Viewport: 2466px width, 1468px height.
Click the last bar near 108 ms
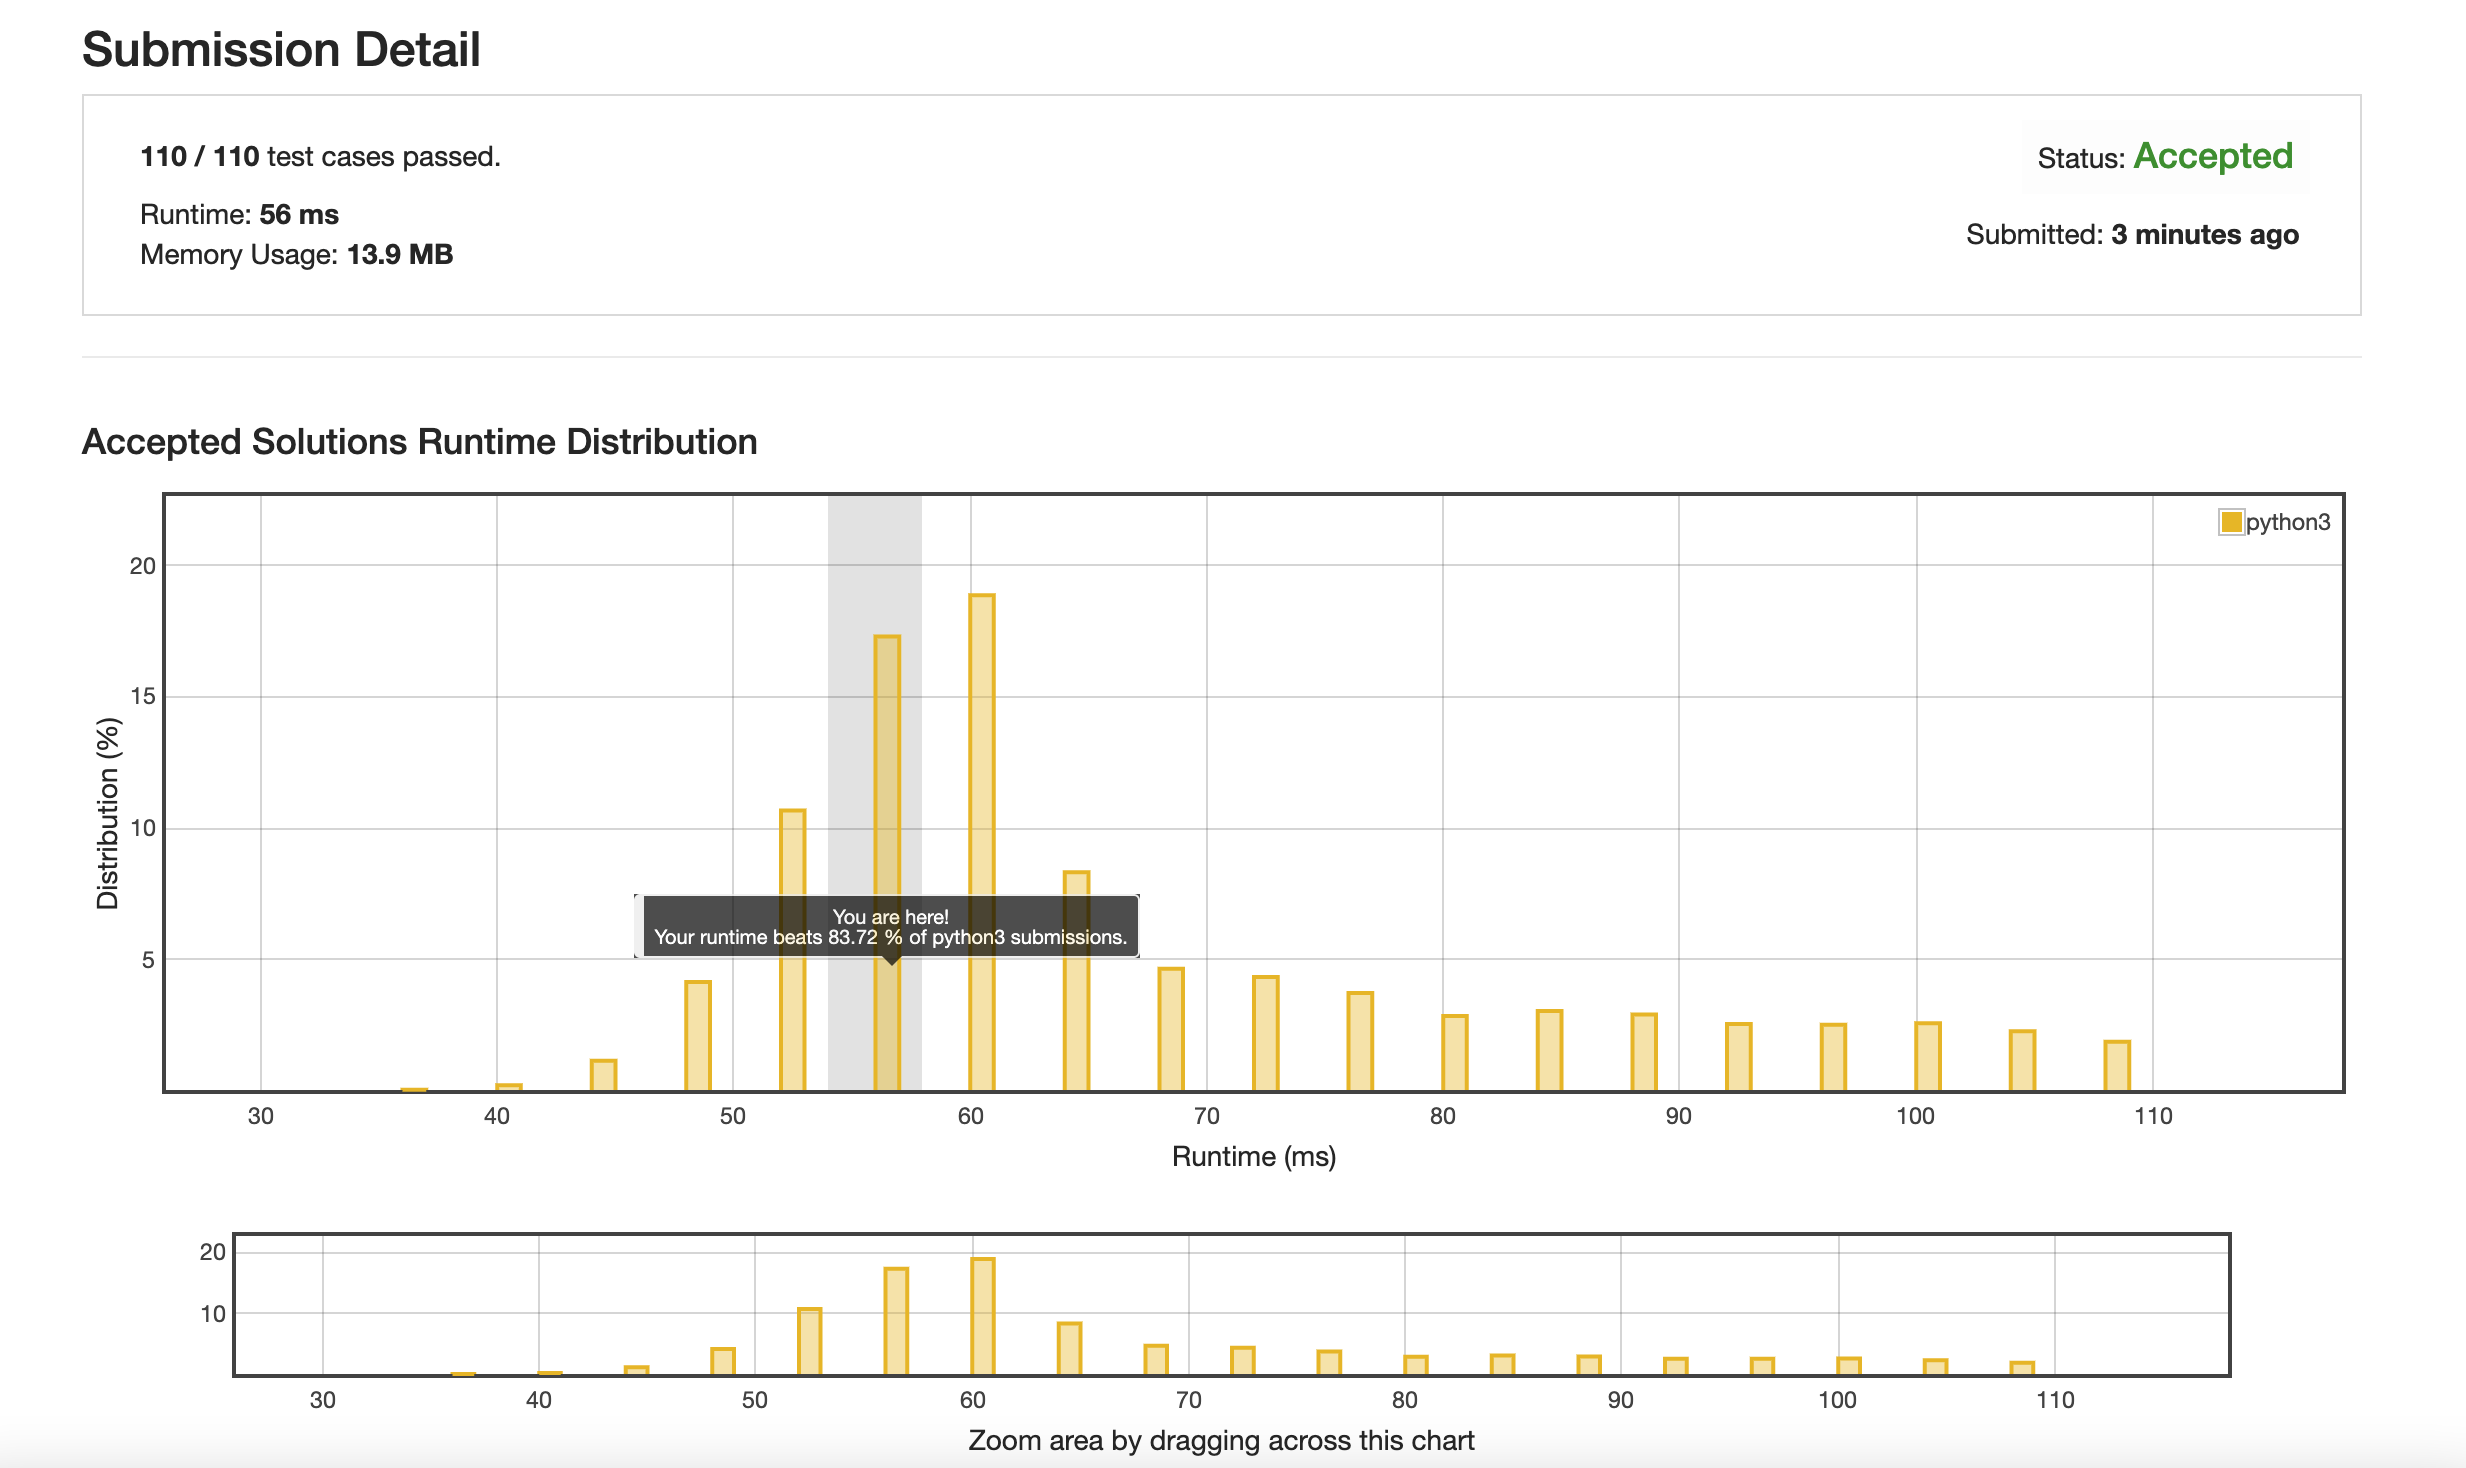click(x=2117, y=1065)
